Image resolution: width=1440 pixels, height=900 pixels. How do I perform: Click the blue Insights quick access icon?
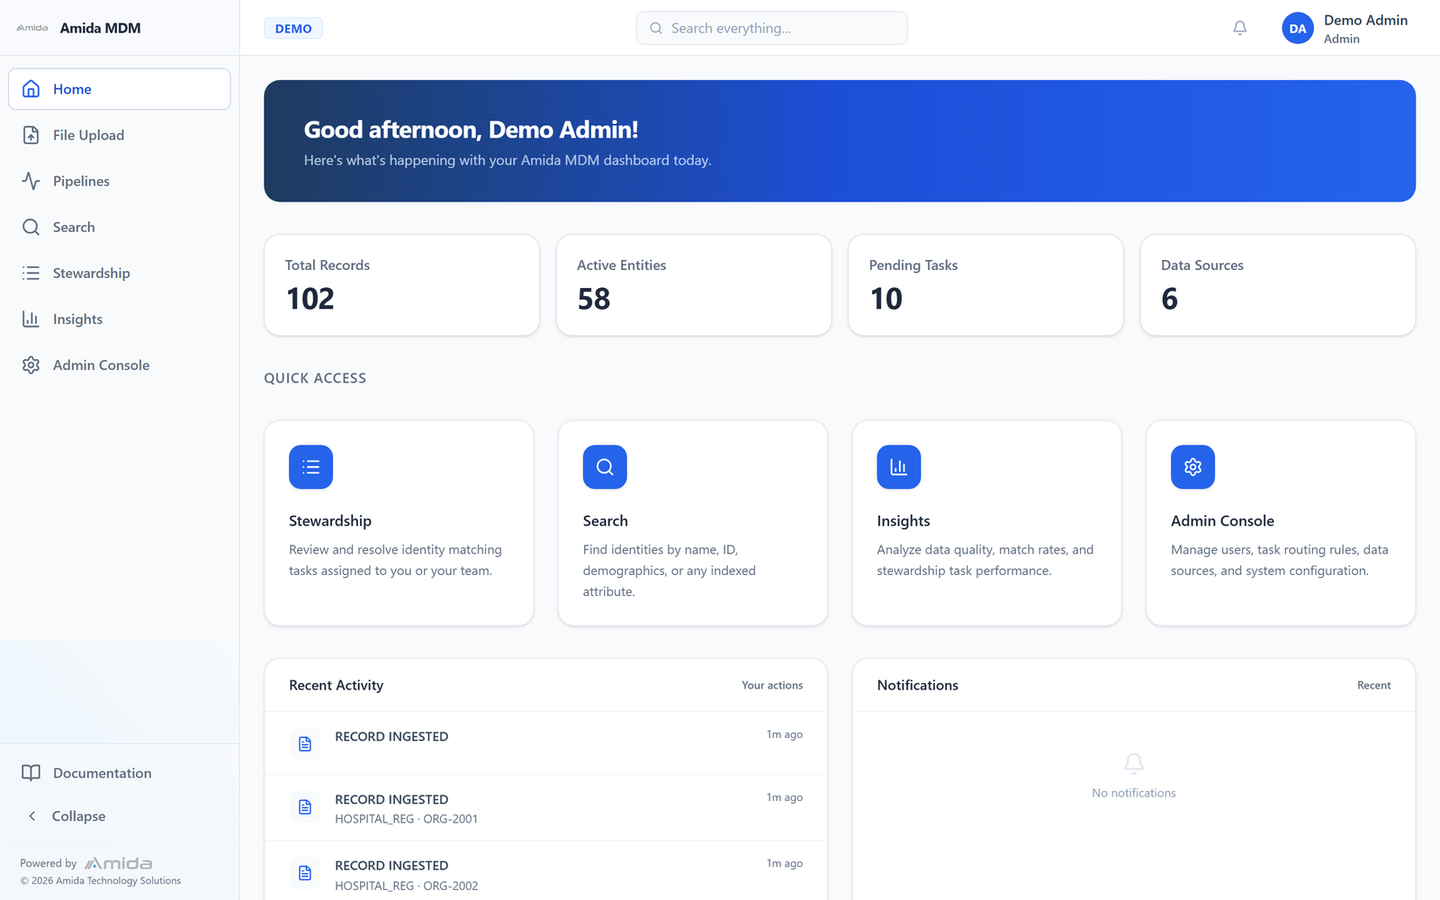(899, 467)
